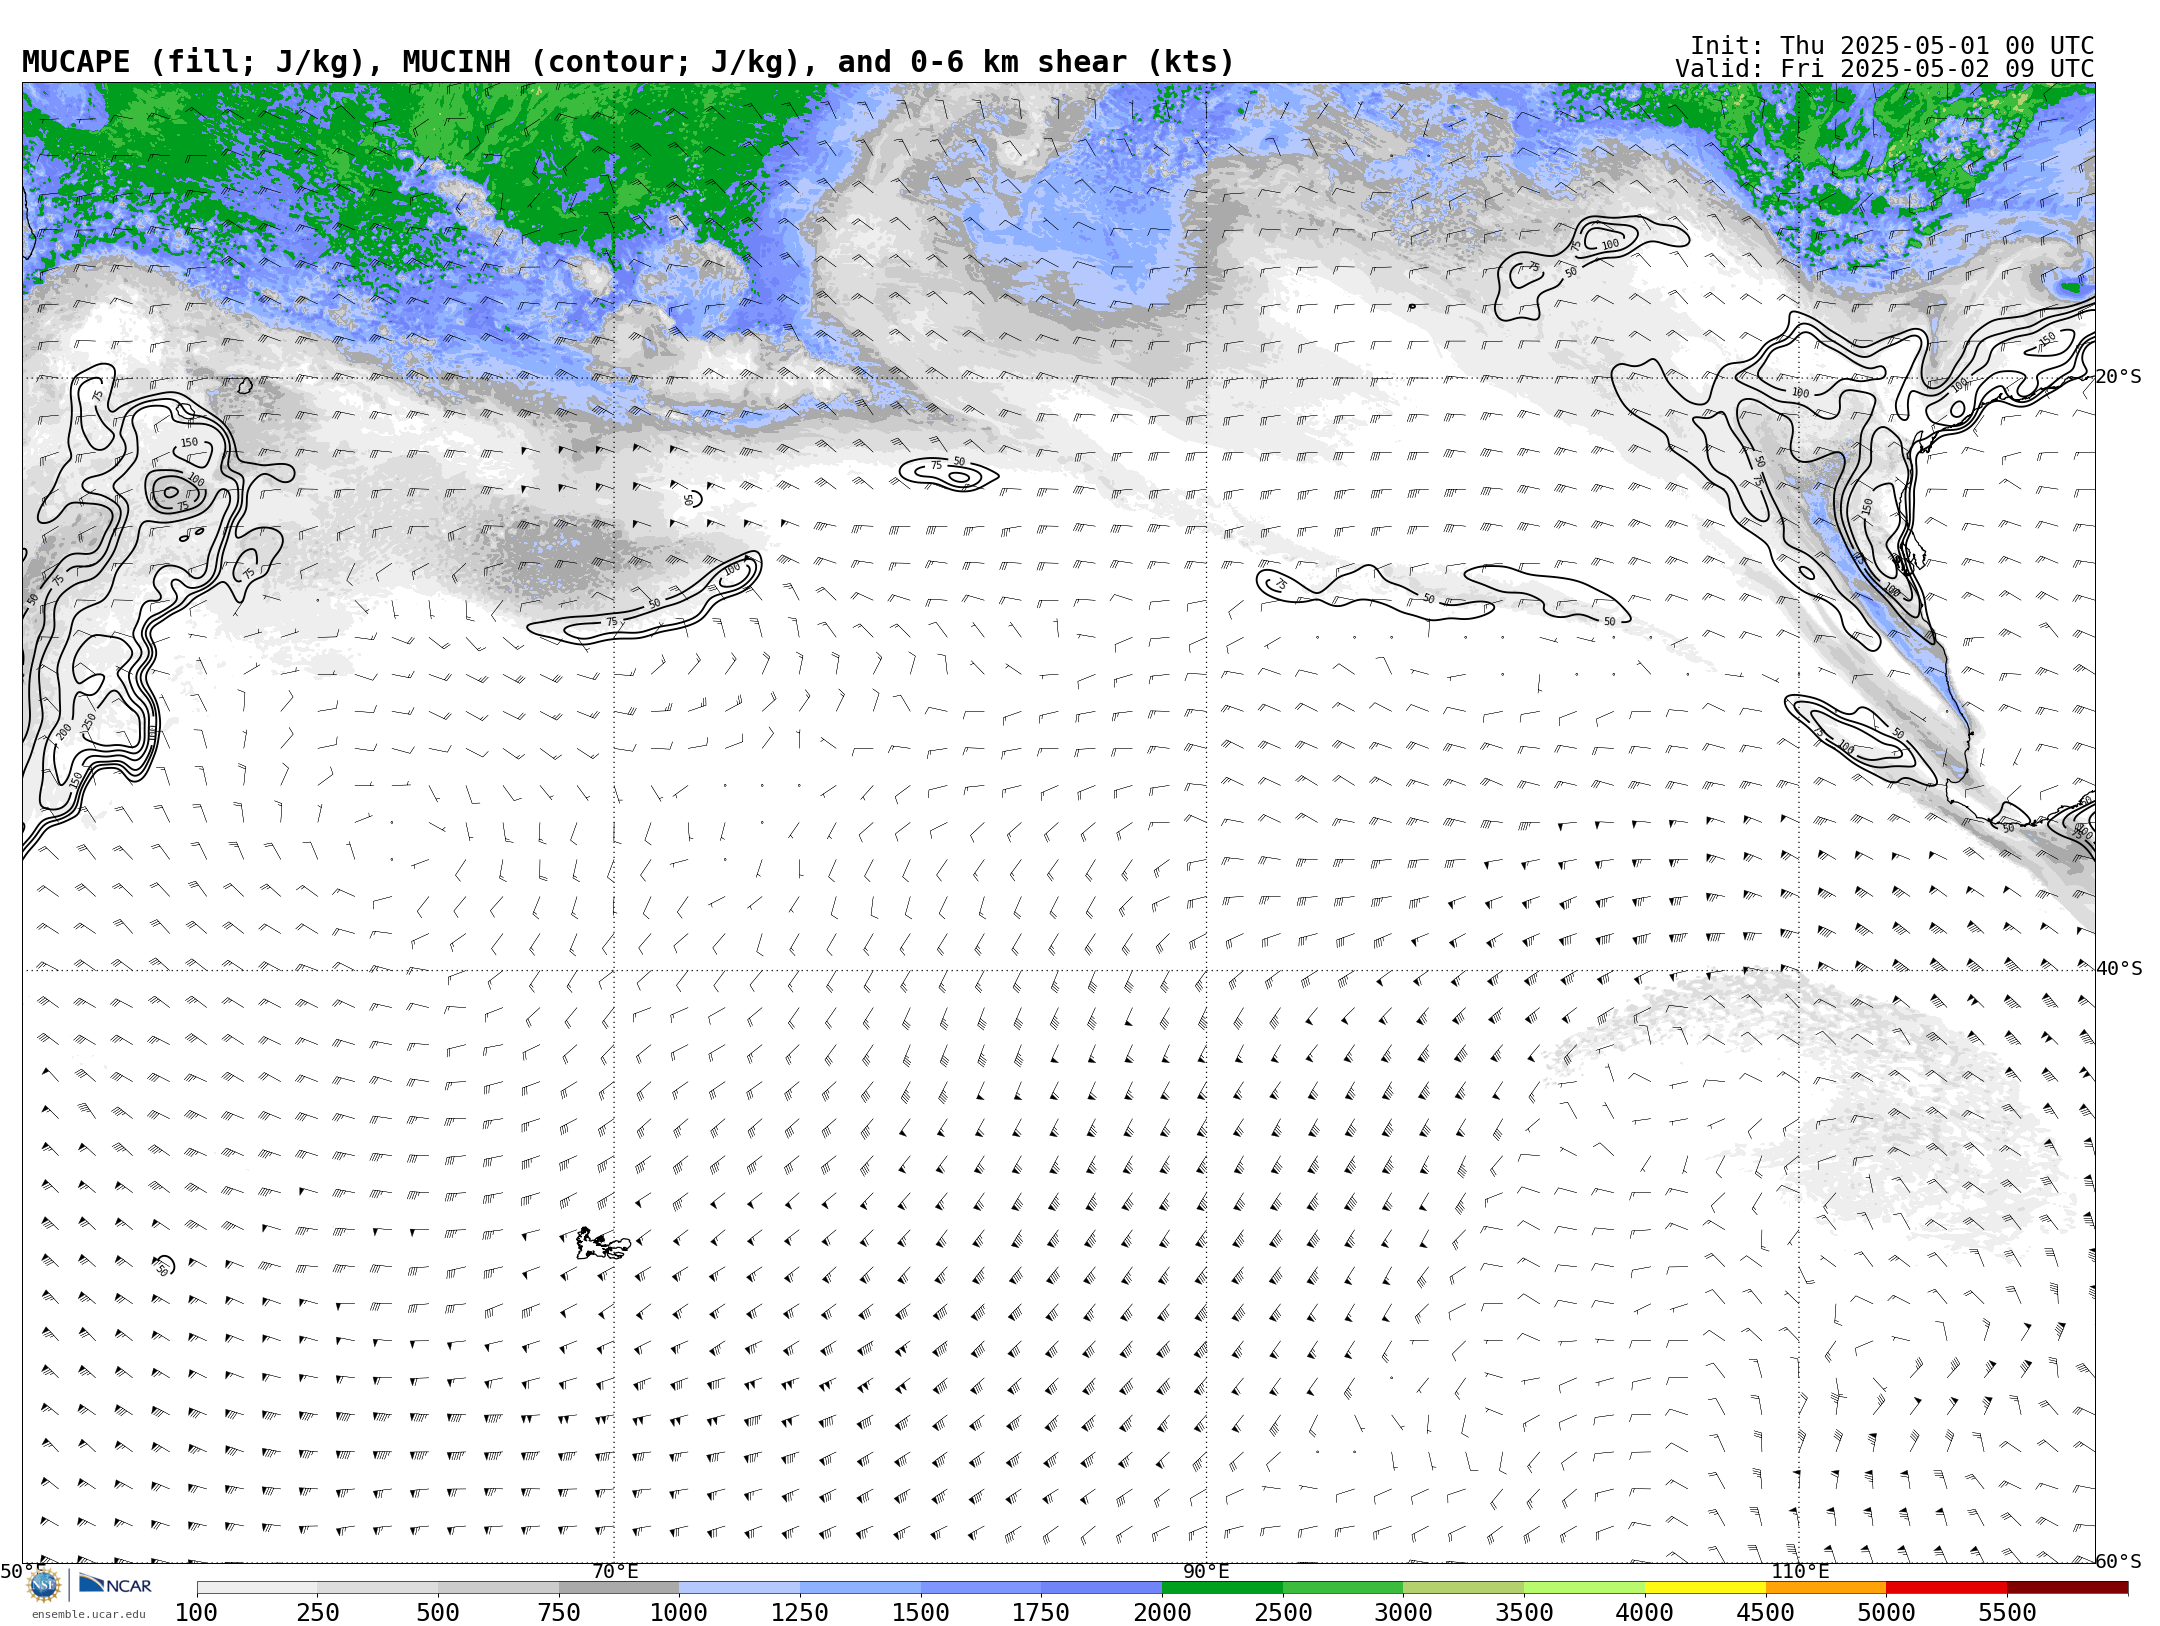Image resolution: width=2160 pixels, height=1626 pixels.
Task: Click the colorbar label 500
Action: coord(438,1613)
